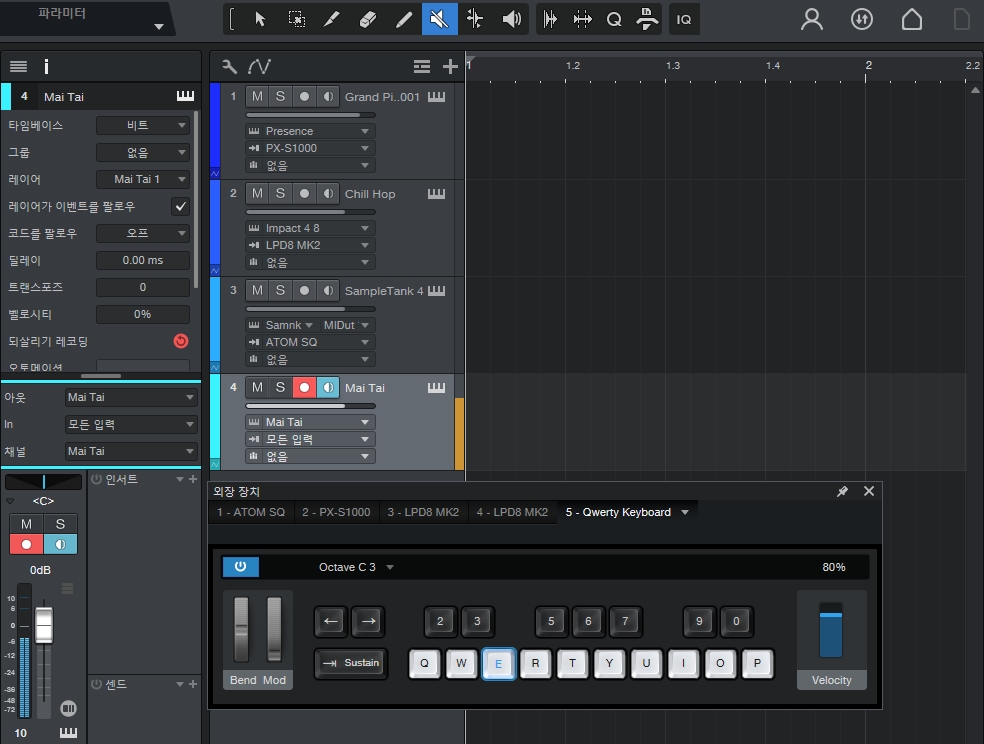
Task: Click the retrospective recording red icon
Action: pos(181,341)
